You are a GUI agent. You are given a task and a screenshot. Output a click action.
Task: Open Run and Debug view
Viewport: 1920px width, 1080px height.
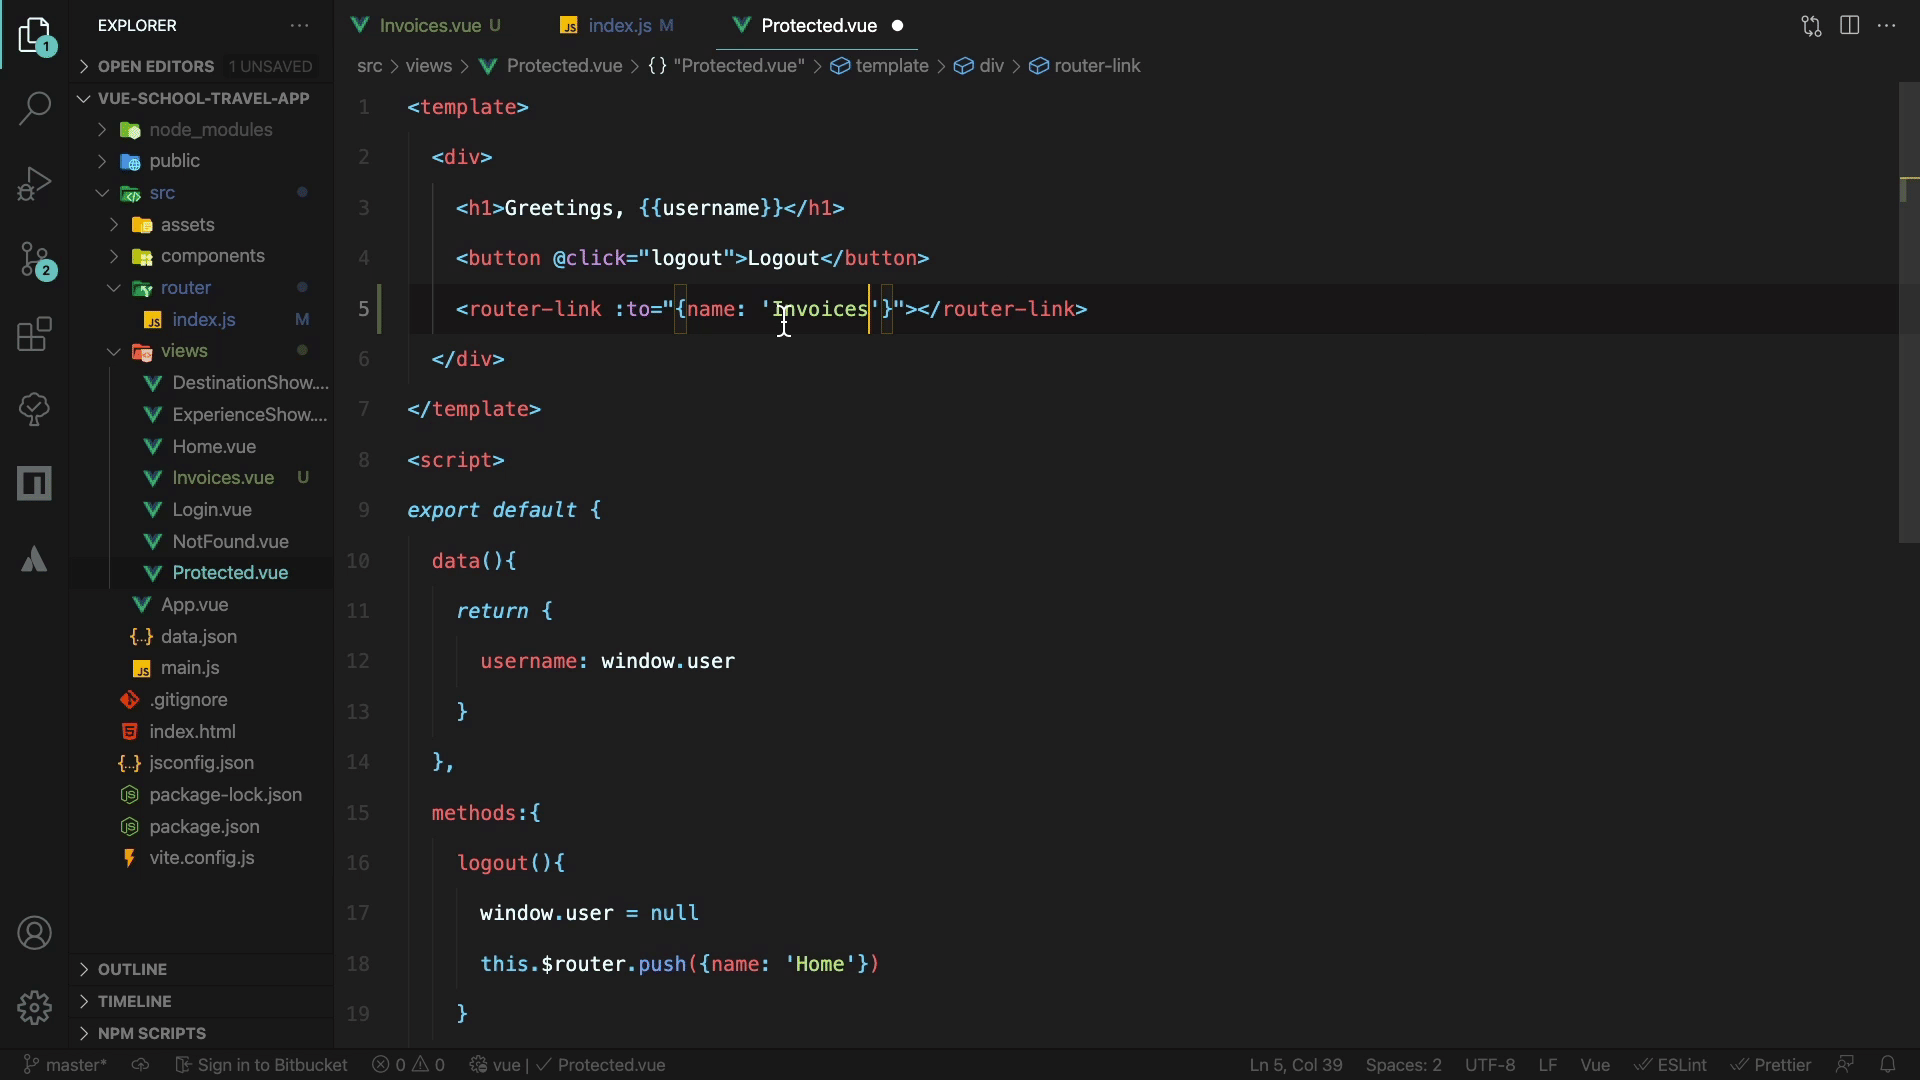tap(35, 184)
